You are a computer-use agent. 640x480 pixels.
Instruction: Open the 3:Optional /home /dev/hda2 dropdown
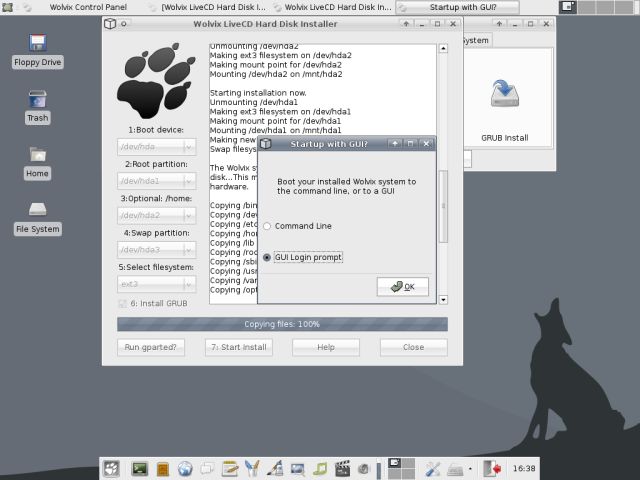point(156,215)
